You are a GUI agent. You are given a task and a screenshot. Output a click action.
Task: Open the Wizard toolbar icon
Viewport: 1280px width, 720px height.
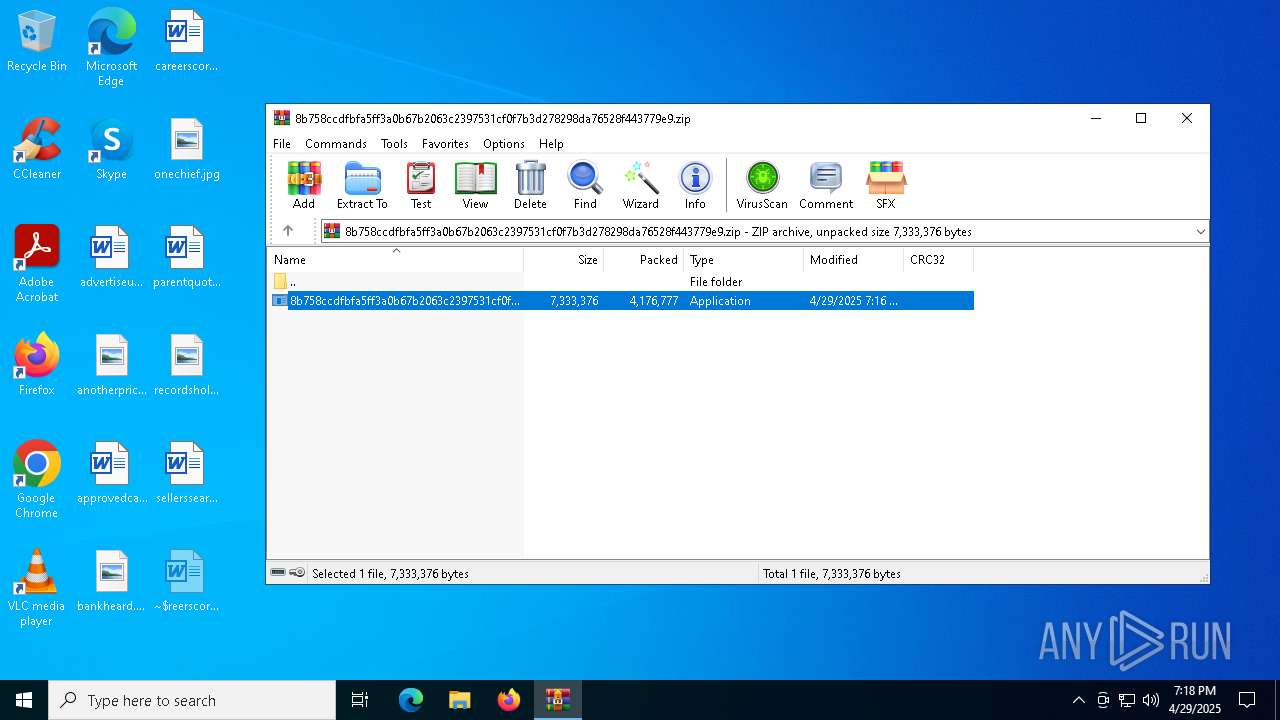click(640, 185)
